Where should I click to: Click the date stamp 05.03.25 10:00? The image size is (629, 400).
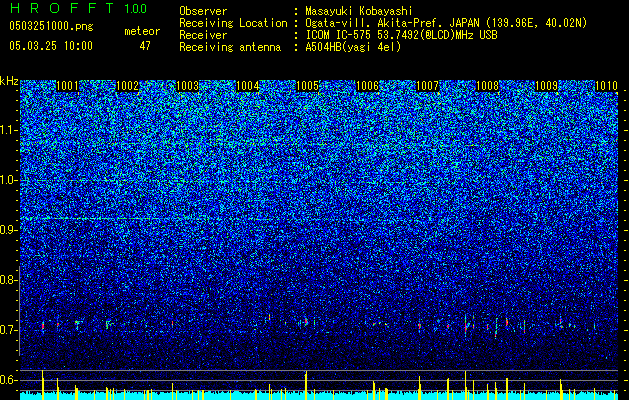click(51, 45)
